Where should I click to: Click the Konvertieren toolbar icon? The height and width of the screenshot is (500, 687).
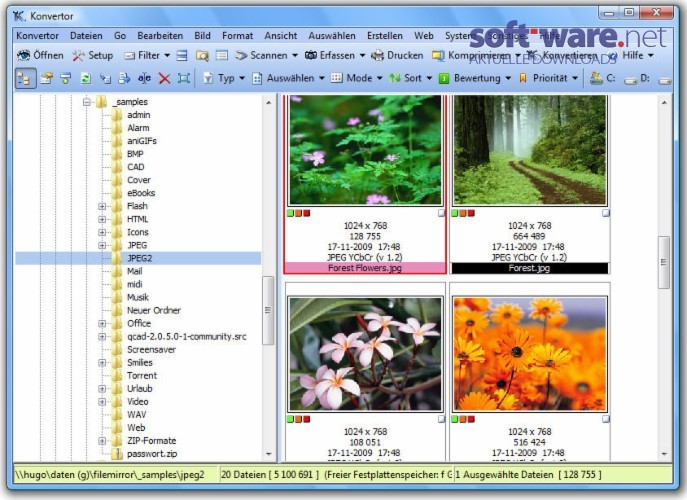[x=532, y=55]
